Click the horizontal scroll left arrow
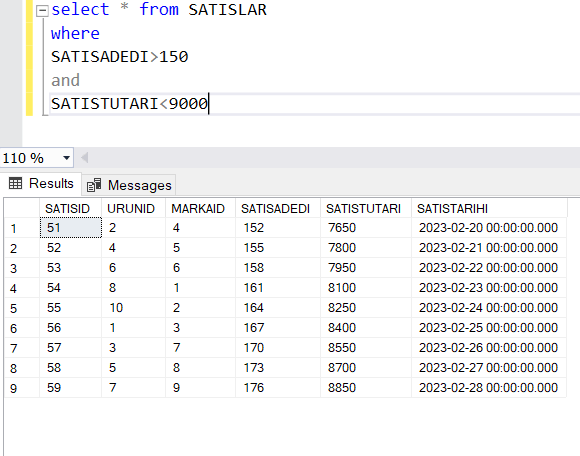The width and height of the screenshot is (580, 456). point(85,158)
